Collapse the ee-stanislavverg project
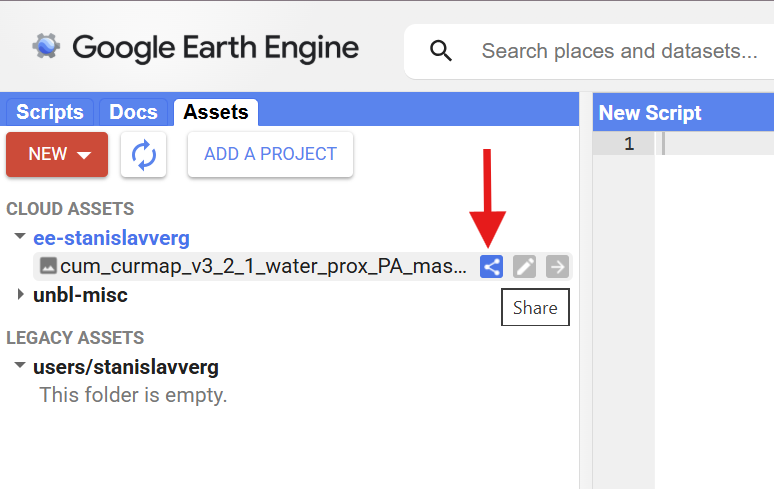The image size is (774, 489). 20,238
